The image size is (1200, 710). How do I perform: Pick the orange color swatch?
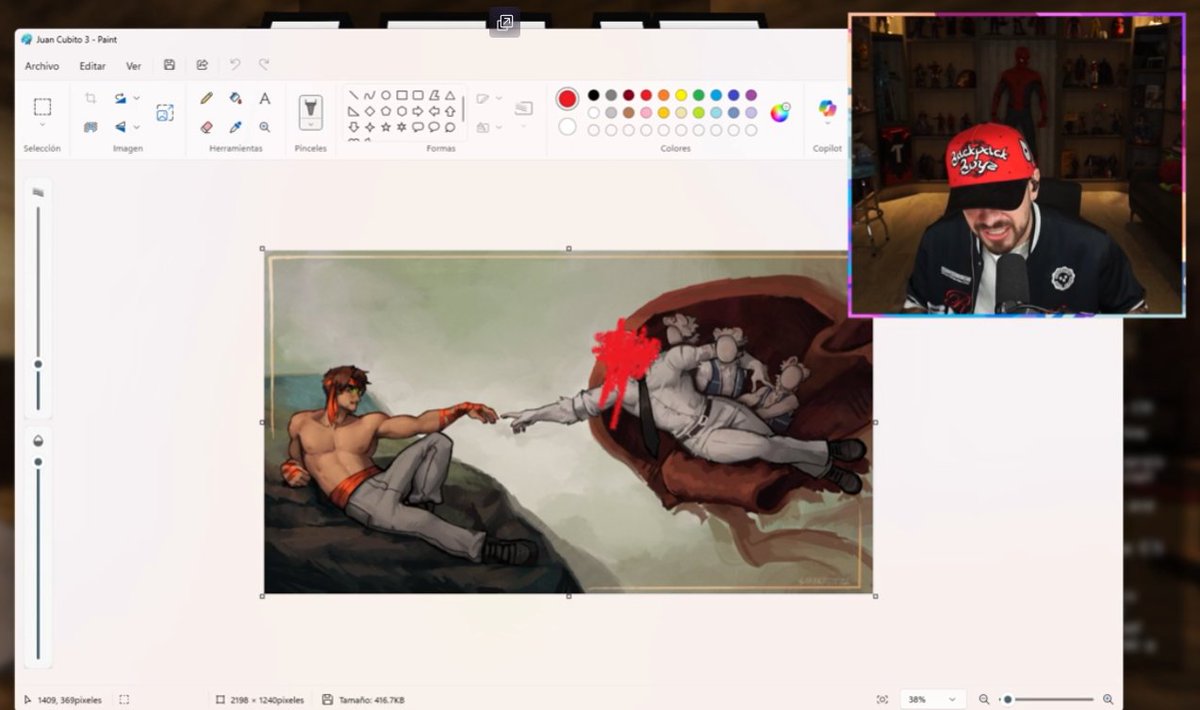click(664, 95)
